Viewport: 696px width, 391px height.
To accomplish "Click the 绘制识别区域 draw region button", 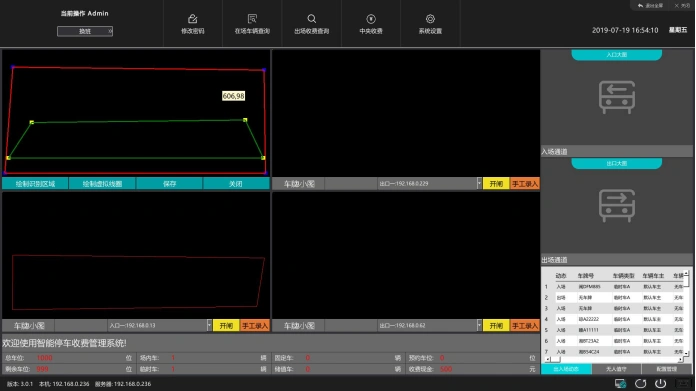I will (35, 184).
